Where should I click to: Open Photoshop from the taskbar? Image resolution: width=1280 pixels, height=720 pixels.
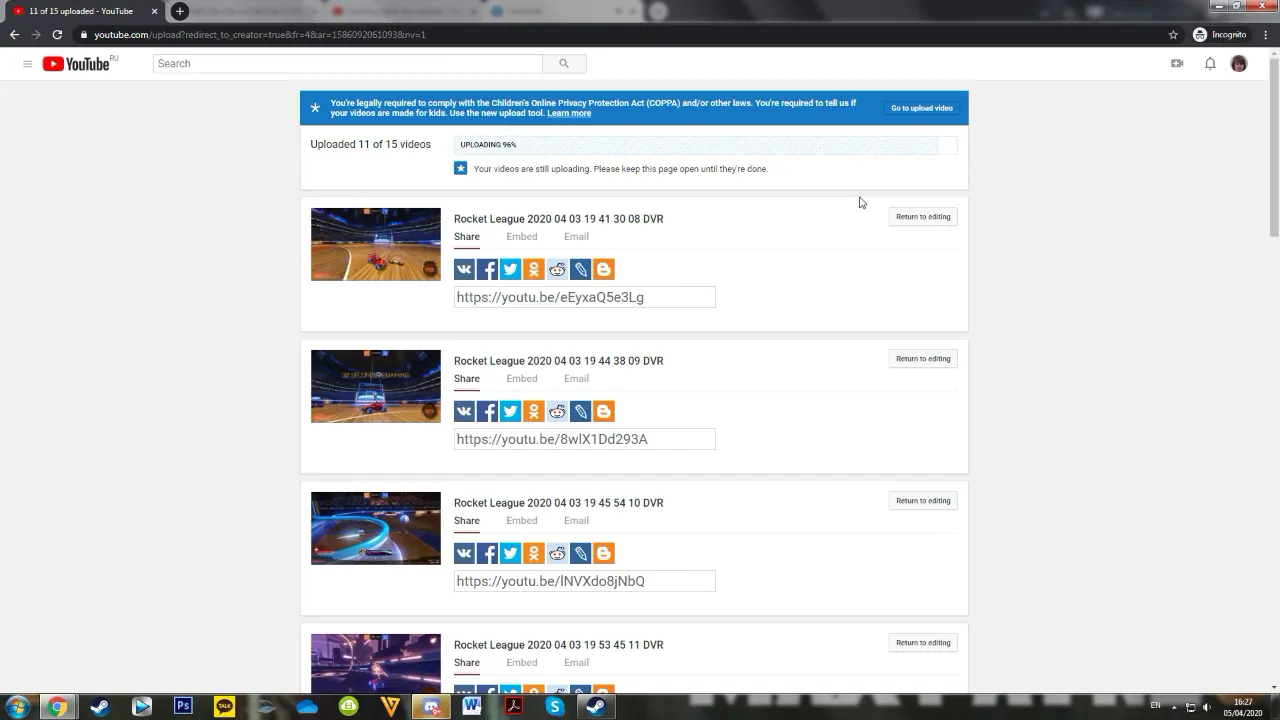[183, 706]
